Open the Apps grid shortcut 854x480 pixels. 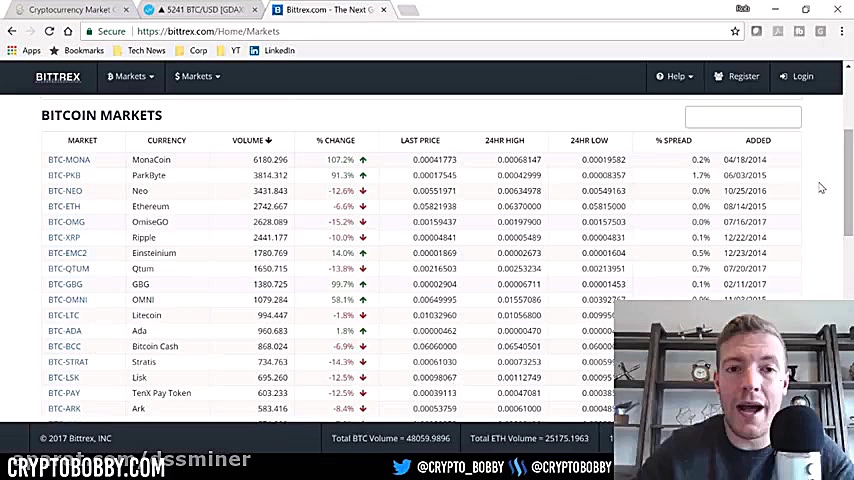point(24,51)
